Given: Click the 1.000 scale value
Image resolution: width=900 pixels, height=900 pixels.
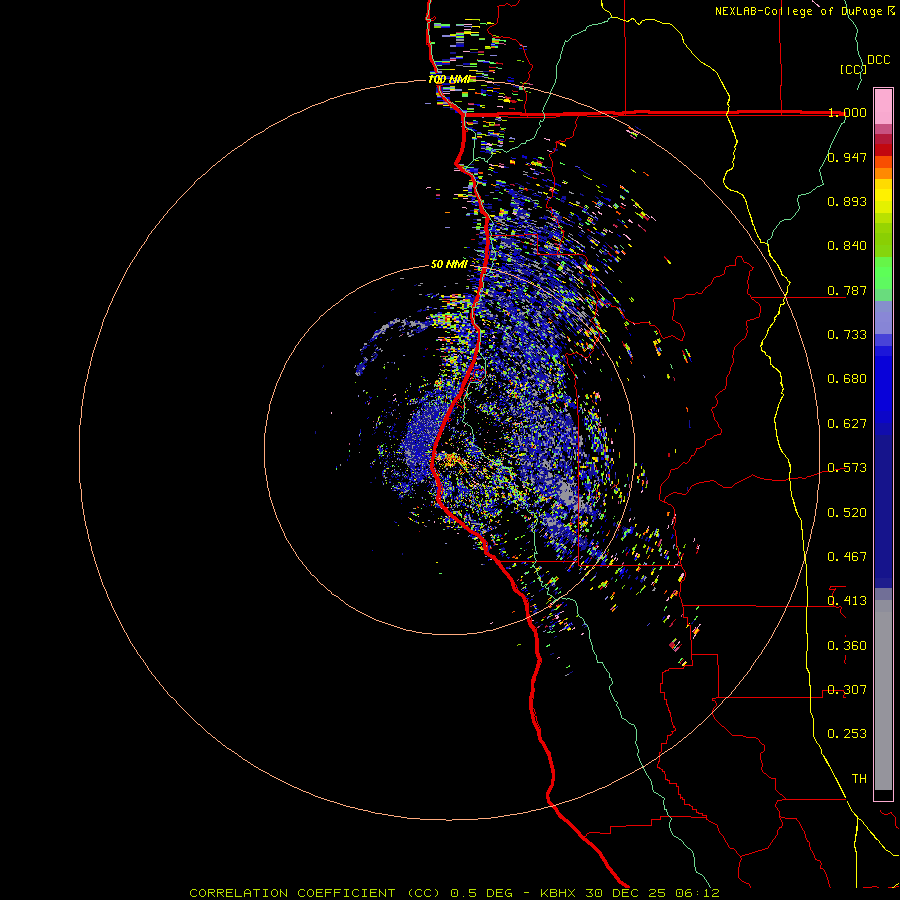Looking at the screenshot, I should (x=847, y=112).
